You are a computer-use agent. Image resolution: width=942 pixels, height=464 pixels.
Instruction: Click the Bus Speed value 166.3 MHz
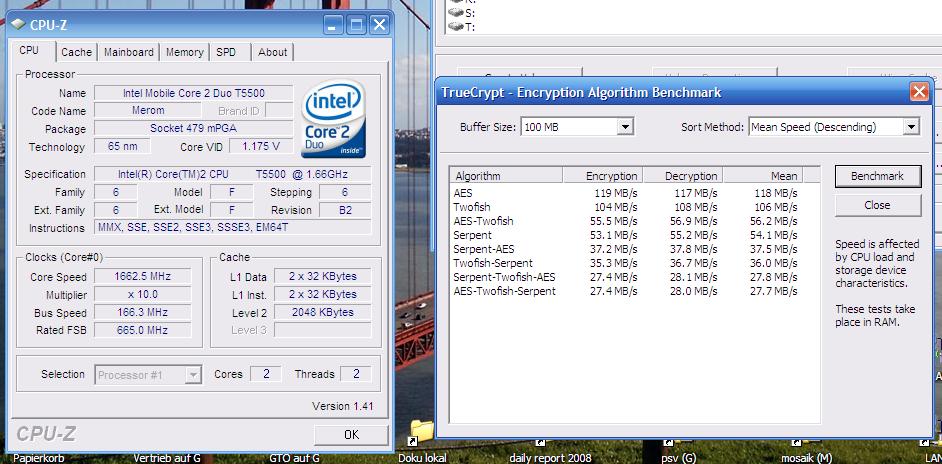click(x=142, y=313)
